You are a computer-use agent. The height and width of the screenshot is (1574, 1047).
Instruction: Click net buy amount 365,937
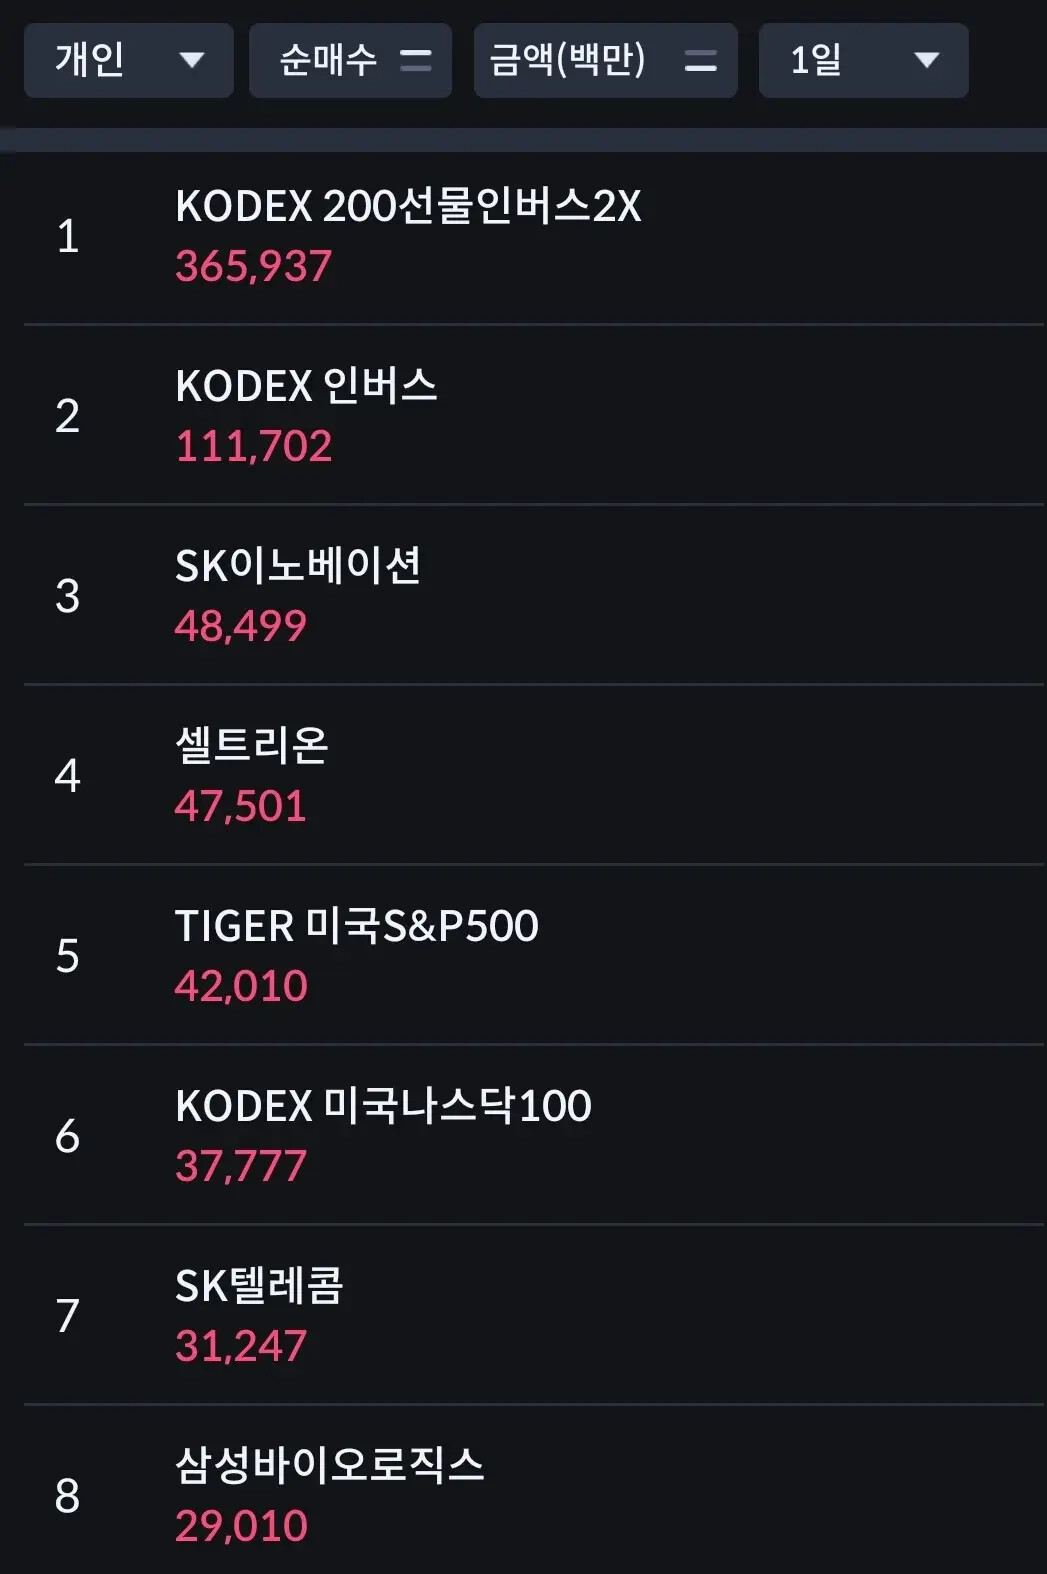[253, 267]
